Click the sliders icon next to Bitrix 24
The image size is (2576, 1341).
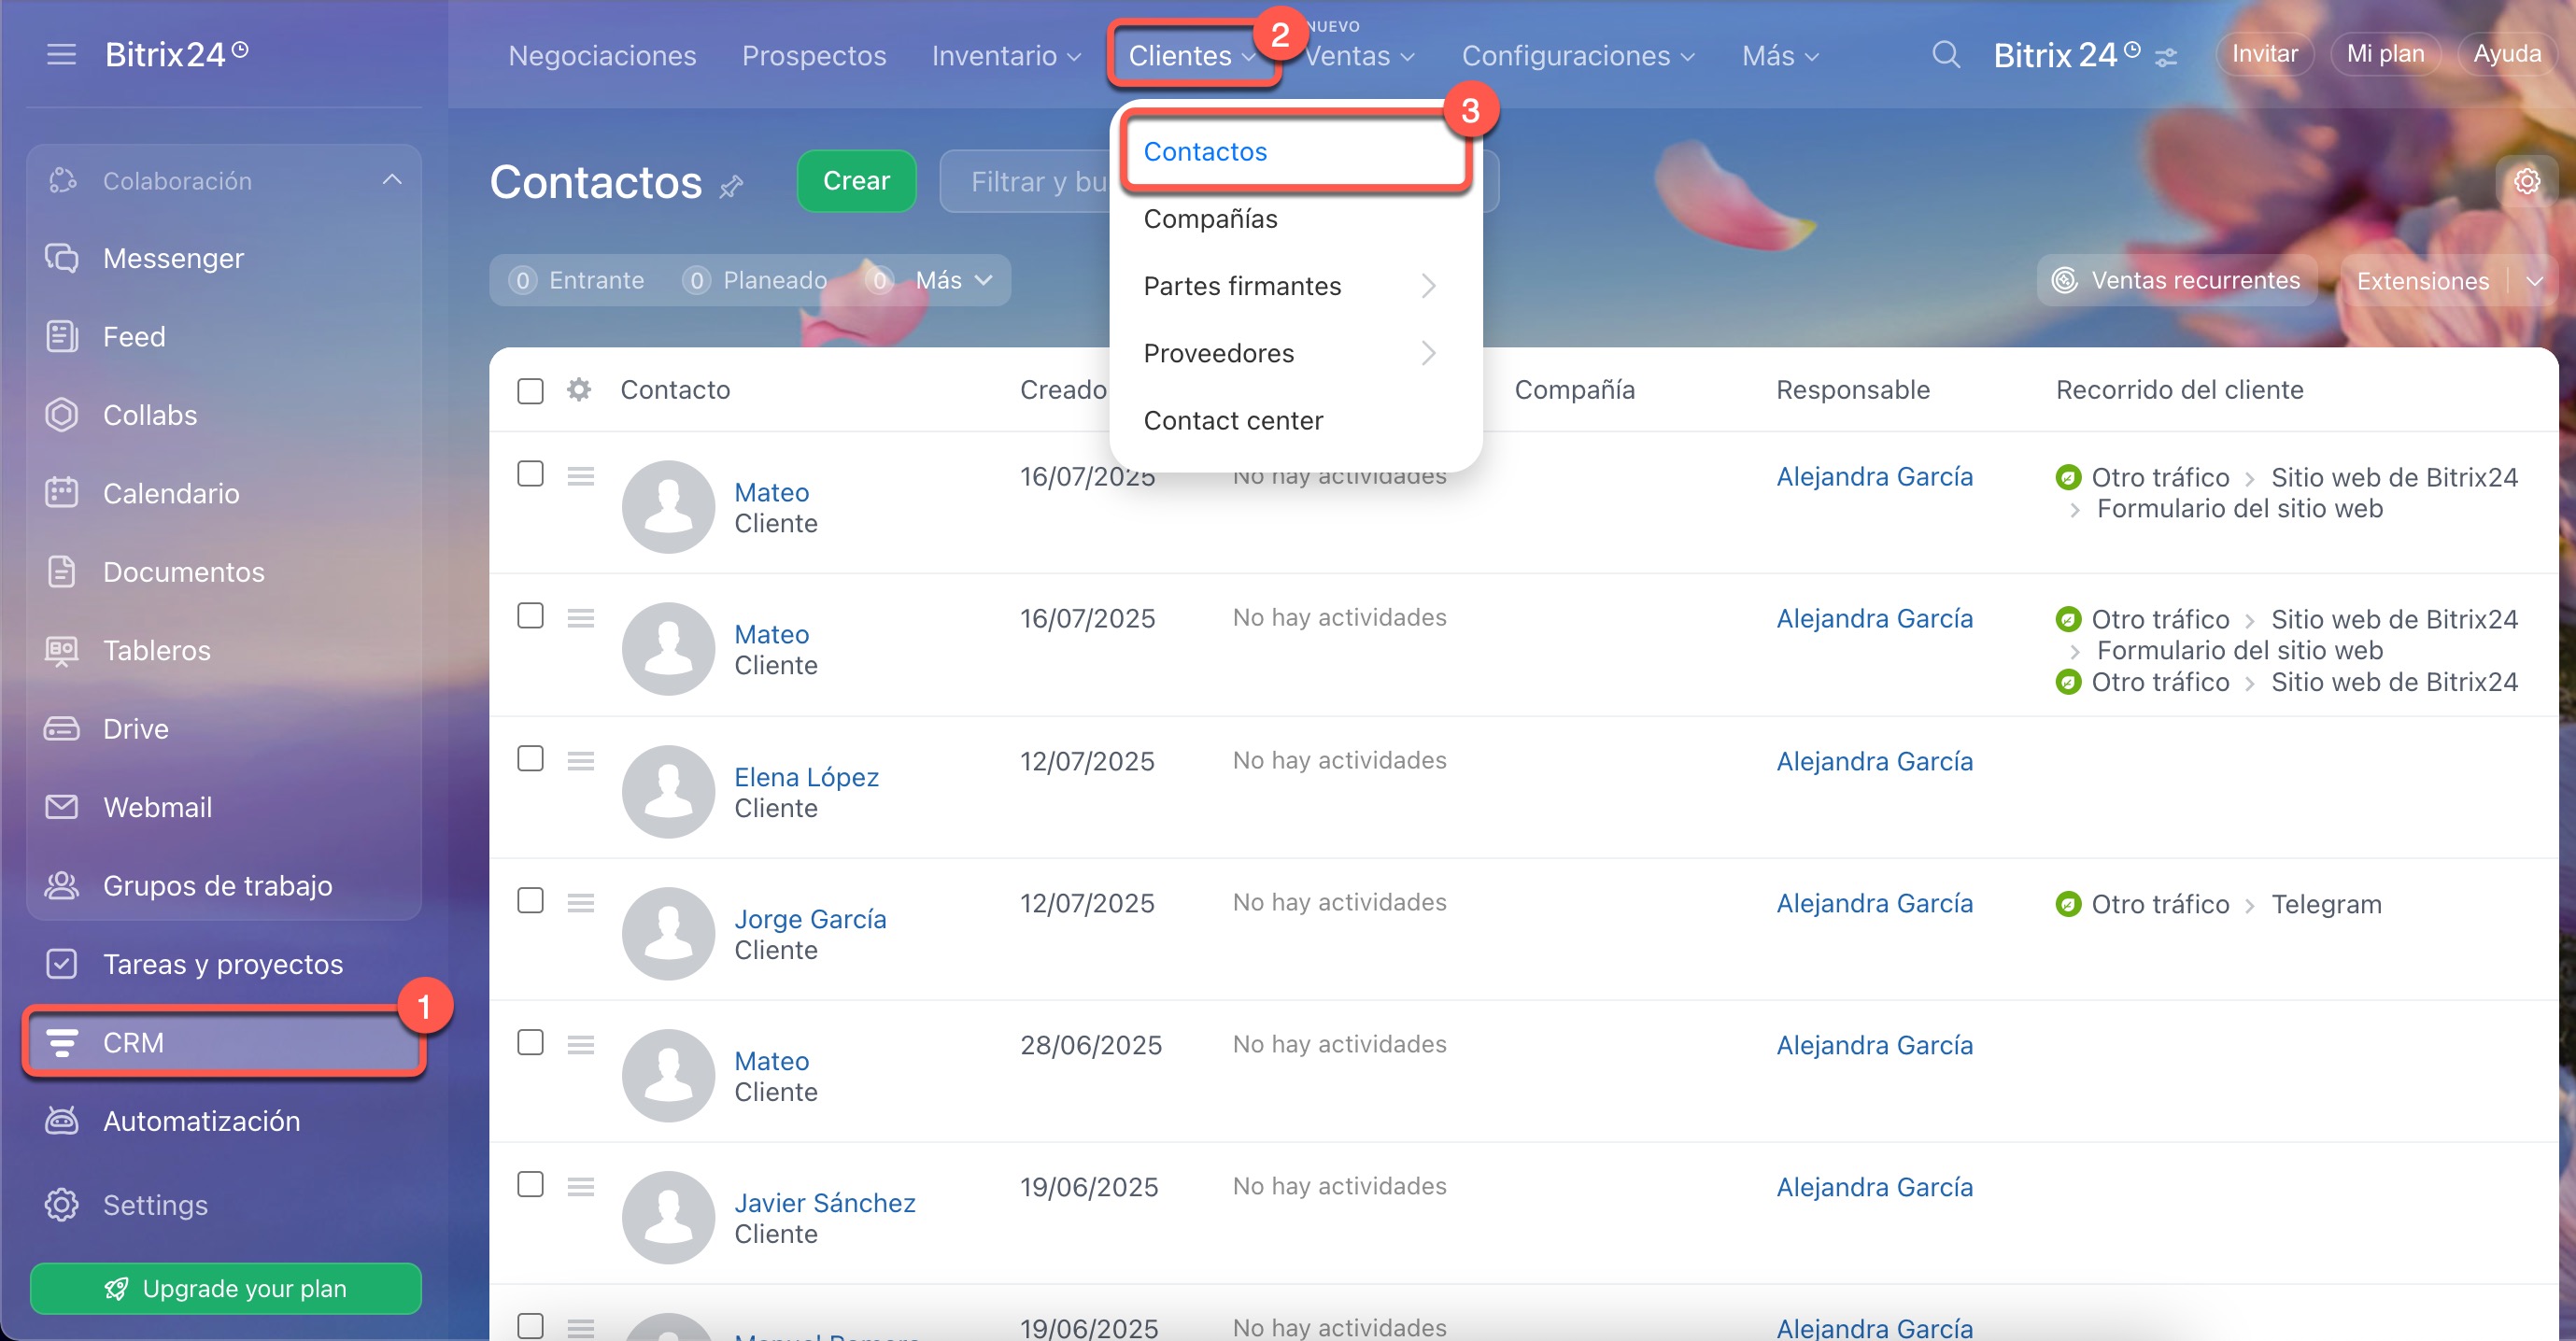pyautogui.click(x=2166, y=57)
